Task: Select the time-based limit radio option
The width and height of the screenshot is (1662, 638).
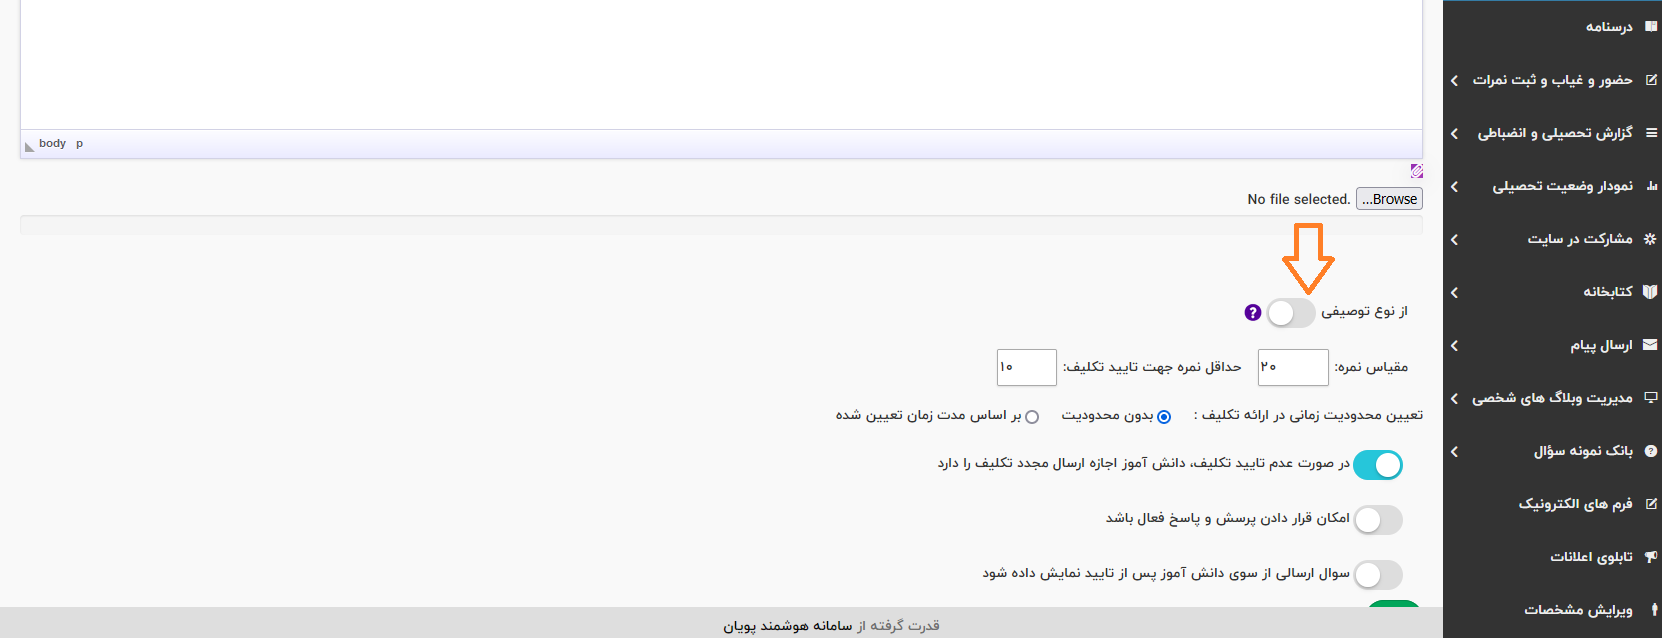Action: click(x=1032, y=417)
